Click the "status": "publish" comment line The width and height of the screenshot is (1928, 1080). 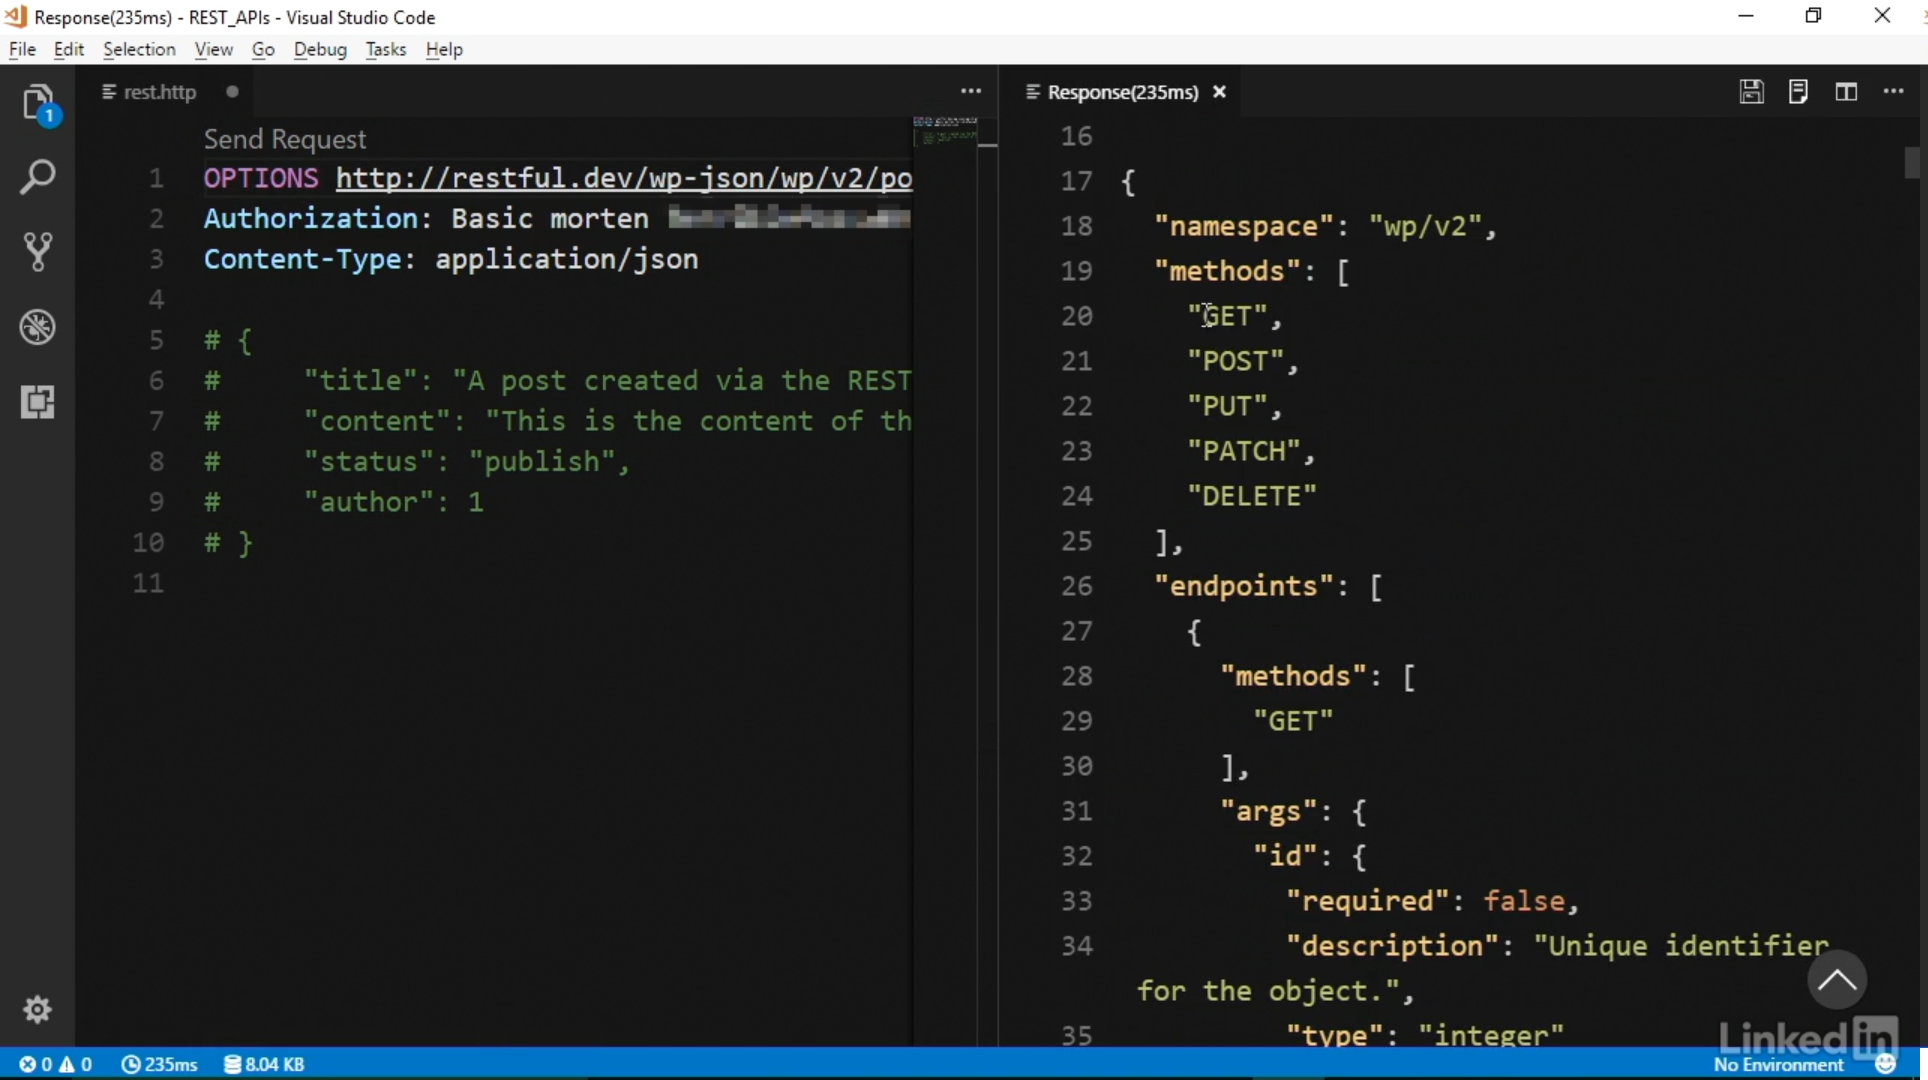(417, 462)
